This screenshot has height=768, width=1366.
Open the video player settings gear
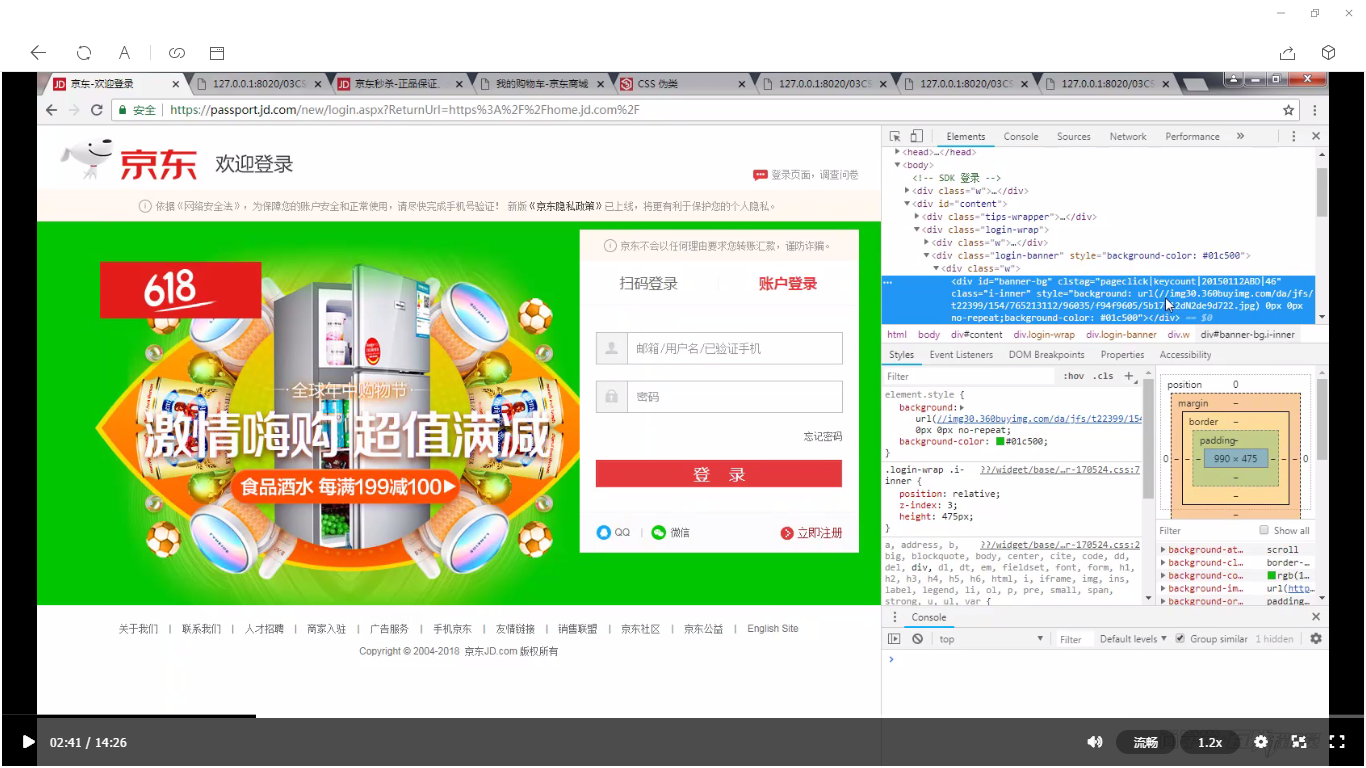[1261, 742]
